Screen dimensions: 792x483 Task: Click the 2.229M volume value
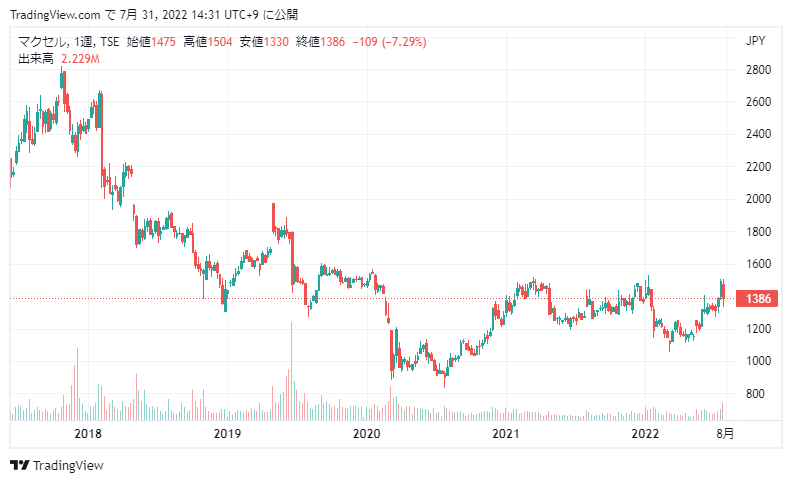80,59
